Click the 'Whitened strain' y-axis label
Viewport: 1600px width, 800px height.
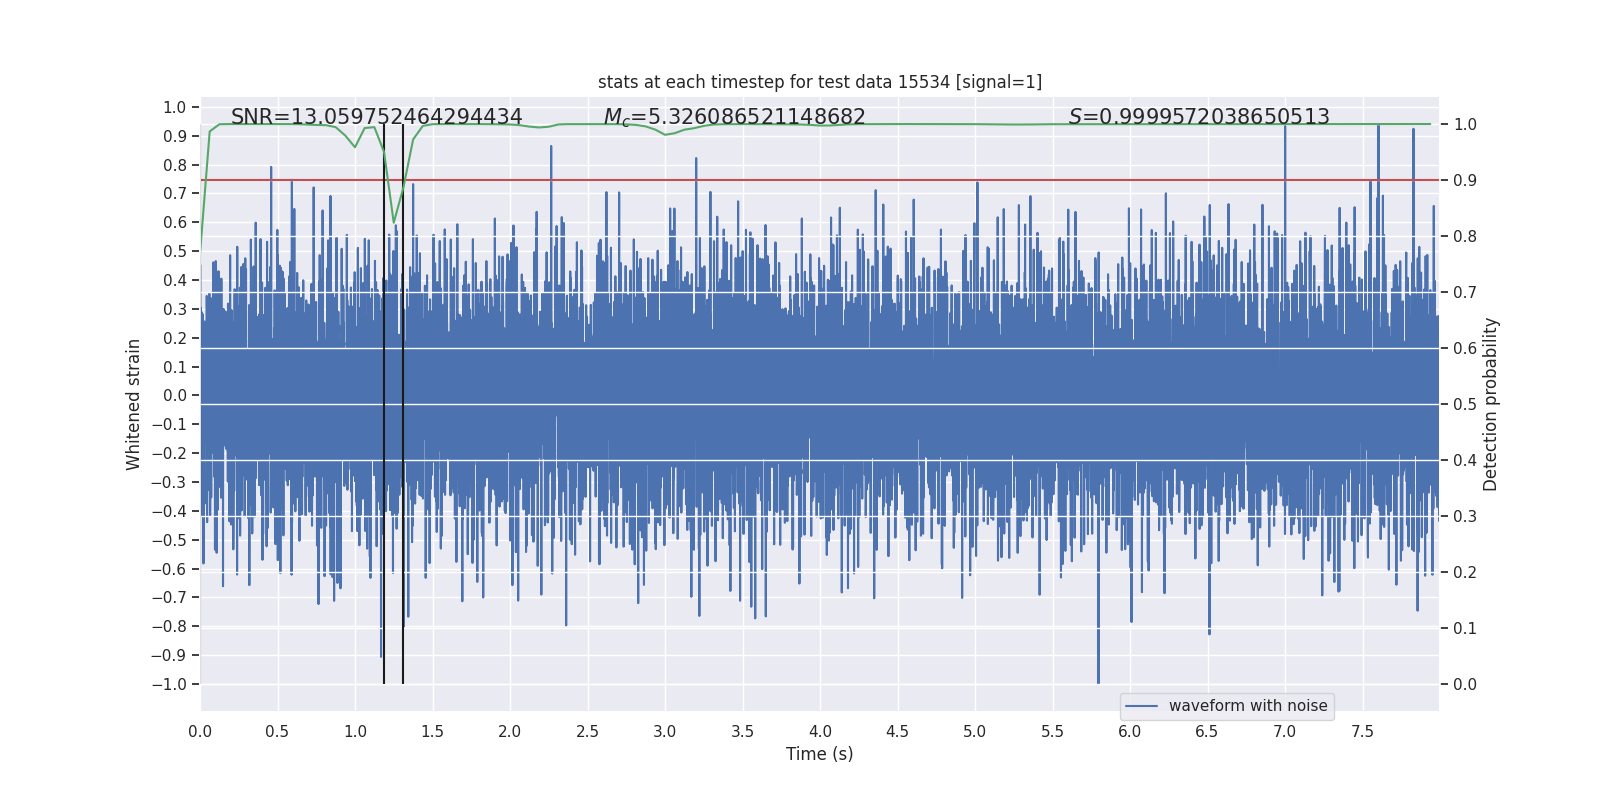pos(134,405)
